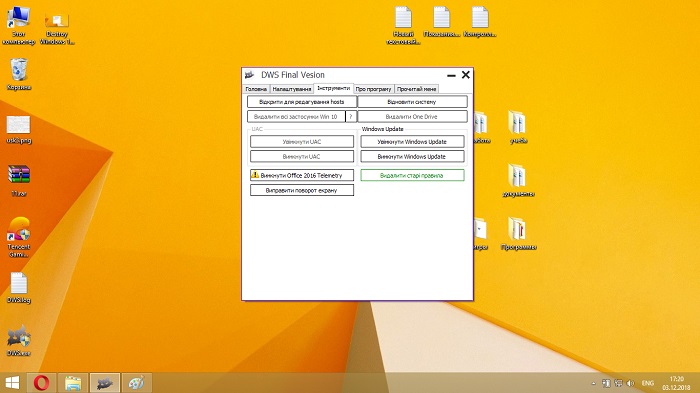This screenshot has width=700, height=393.
Task: Click the taskbar clock and date
Action: point(677,383)
